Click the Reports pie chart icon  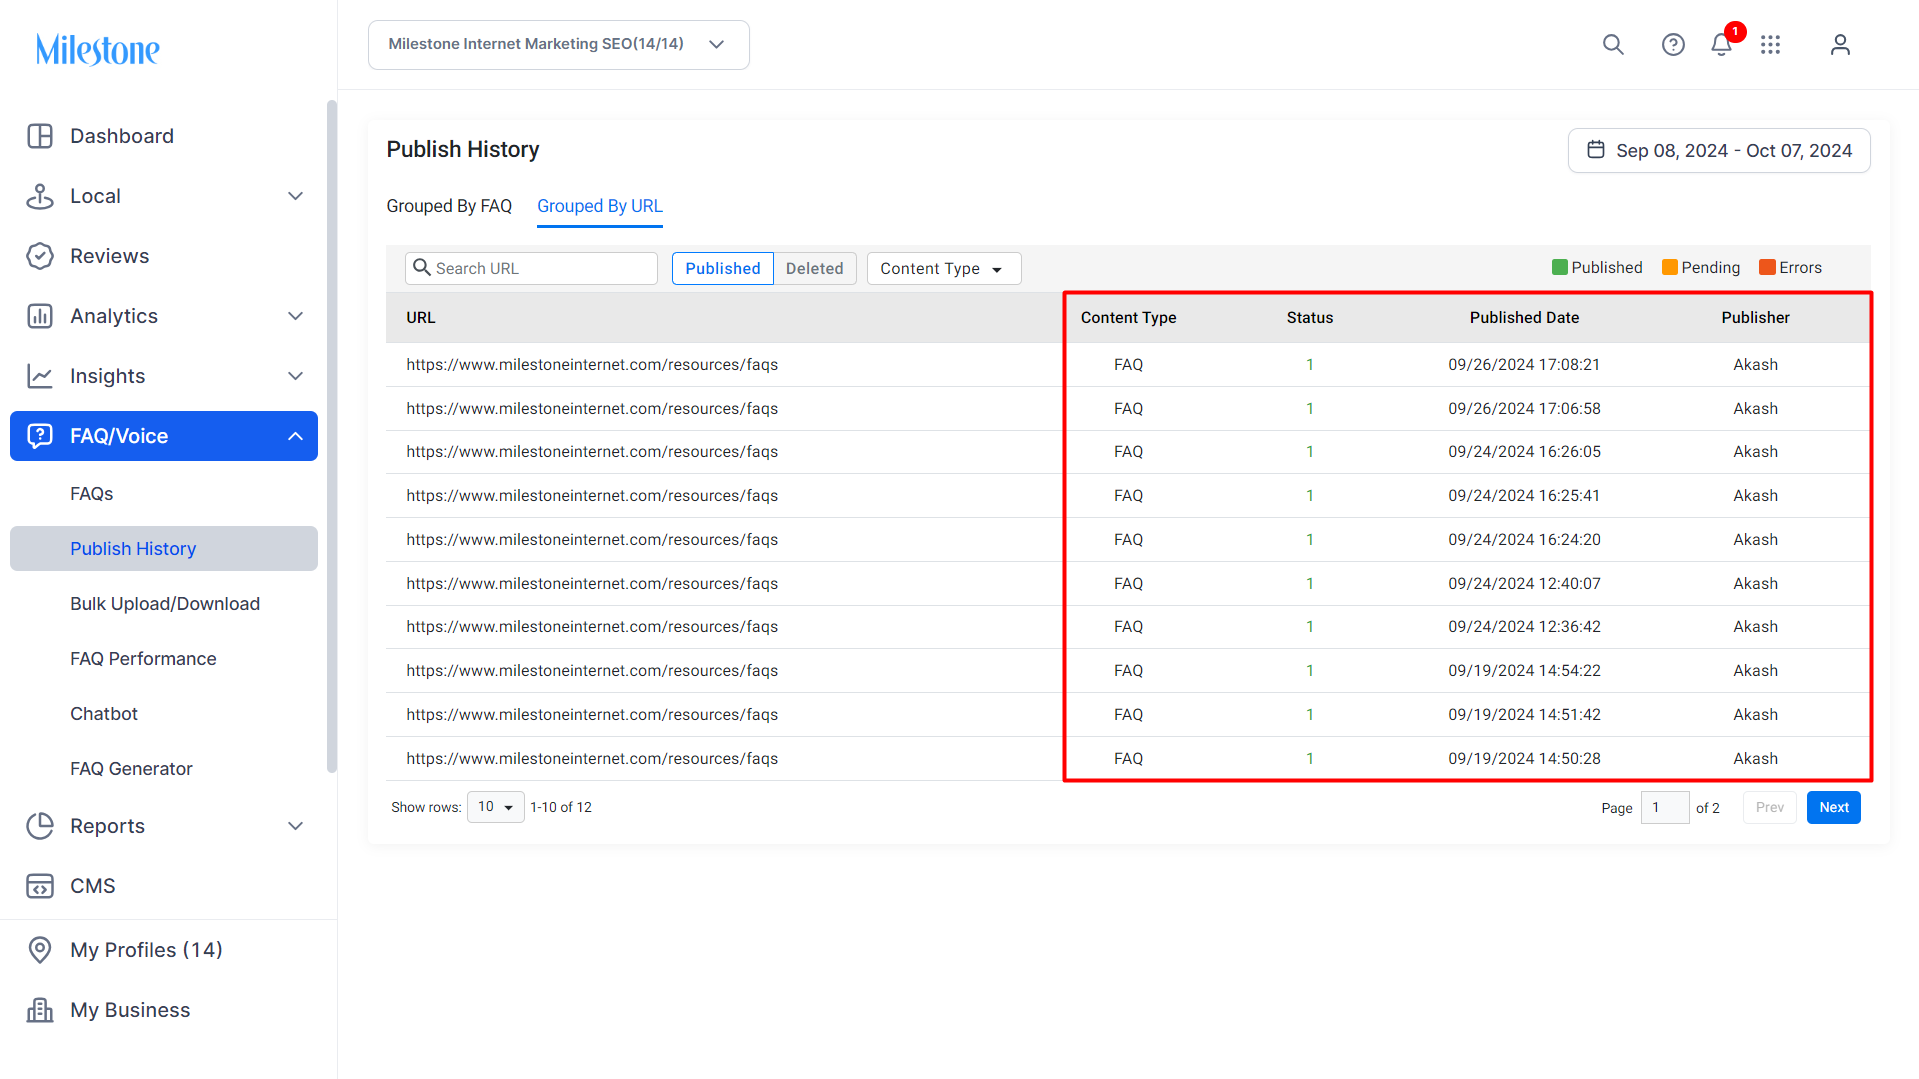point(40,826)
